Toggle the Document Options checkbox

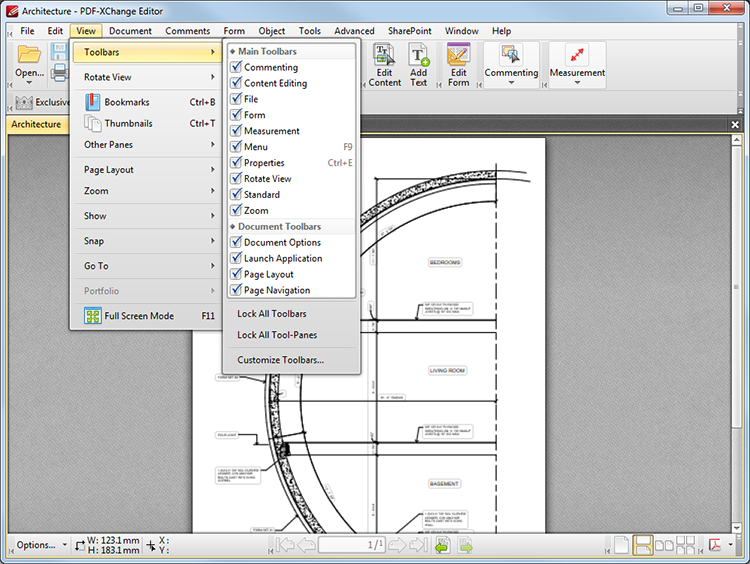click(x=236, y=242)
